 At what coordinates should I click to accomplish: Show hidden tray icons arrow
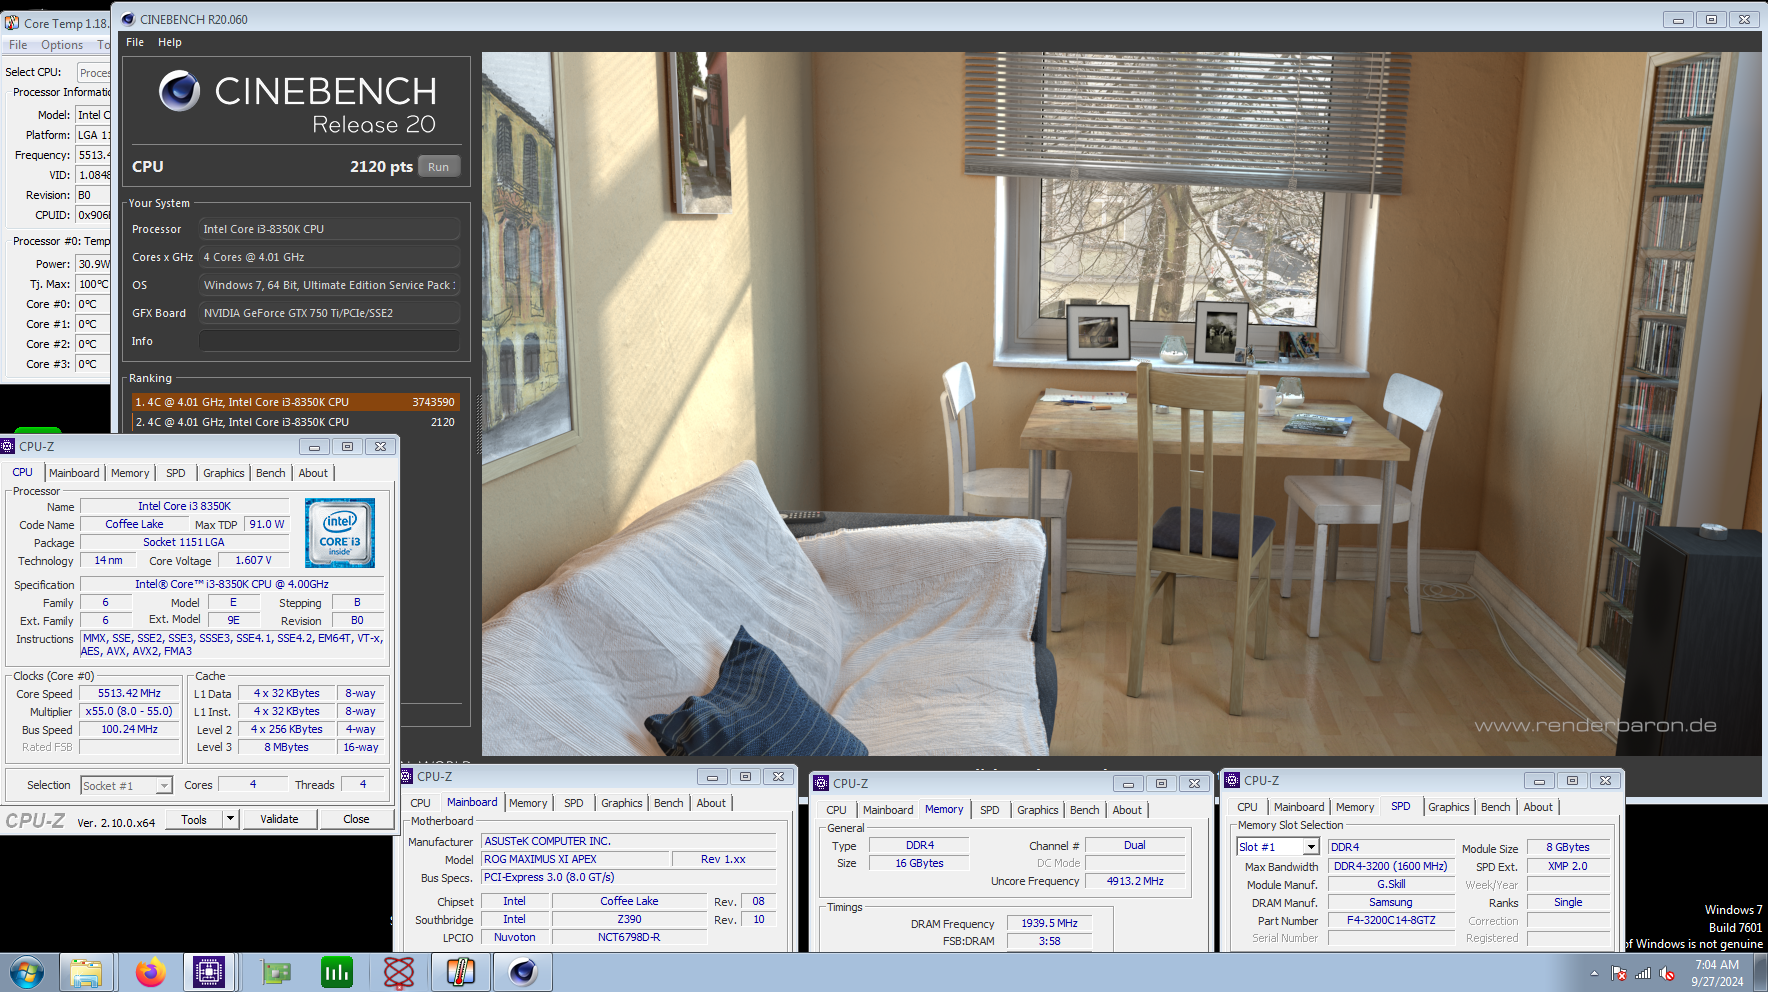(x=1594, y=973)
